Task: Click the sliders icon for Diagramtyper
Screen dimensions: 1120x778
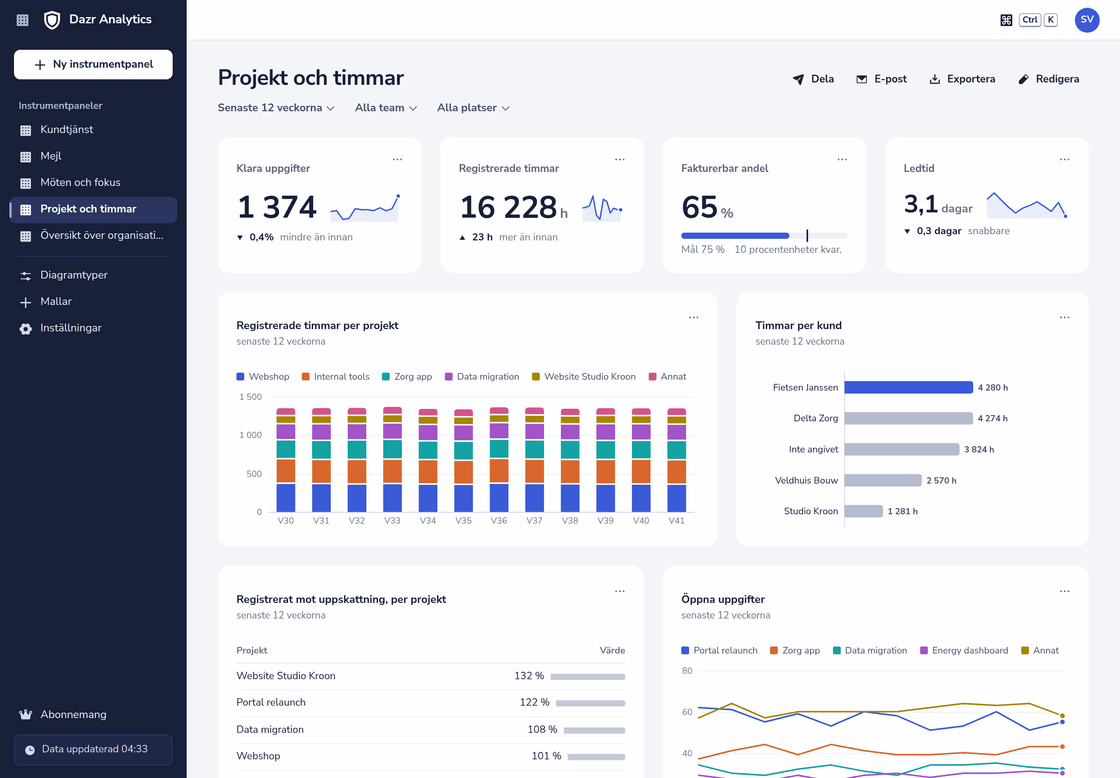Action: click(x=26, y=276)
